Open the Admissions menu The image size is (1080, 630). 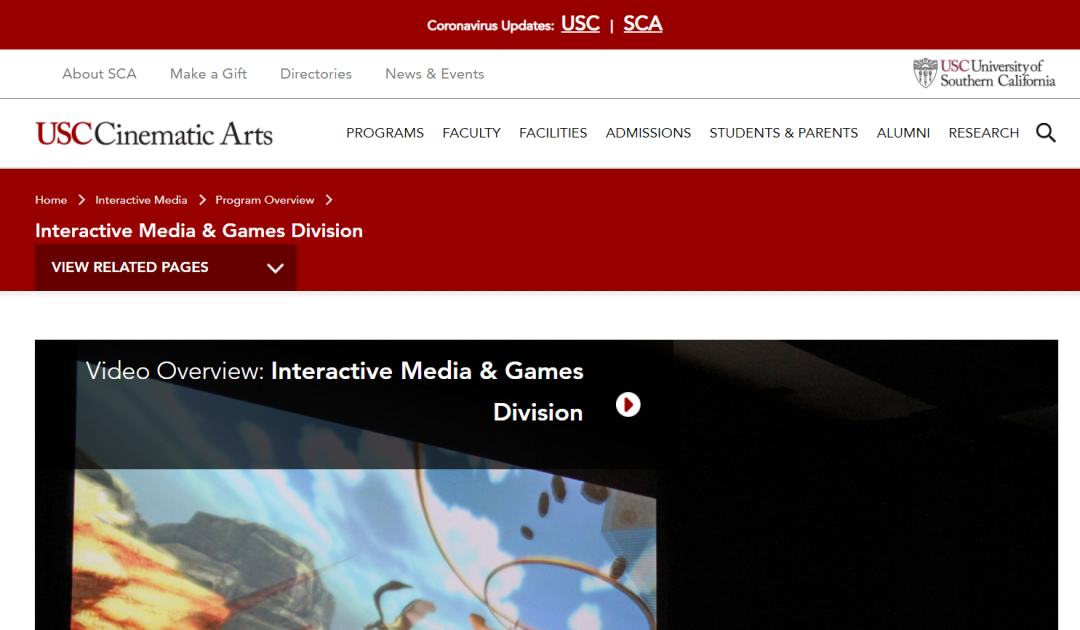[x=648, y=133]
